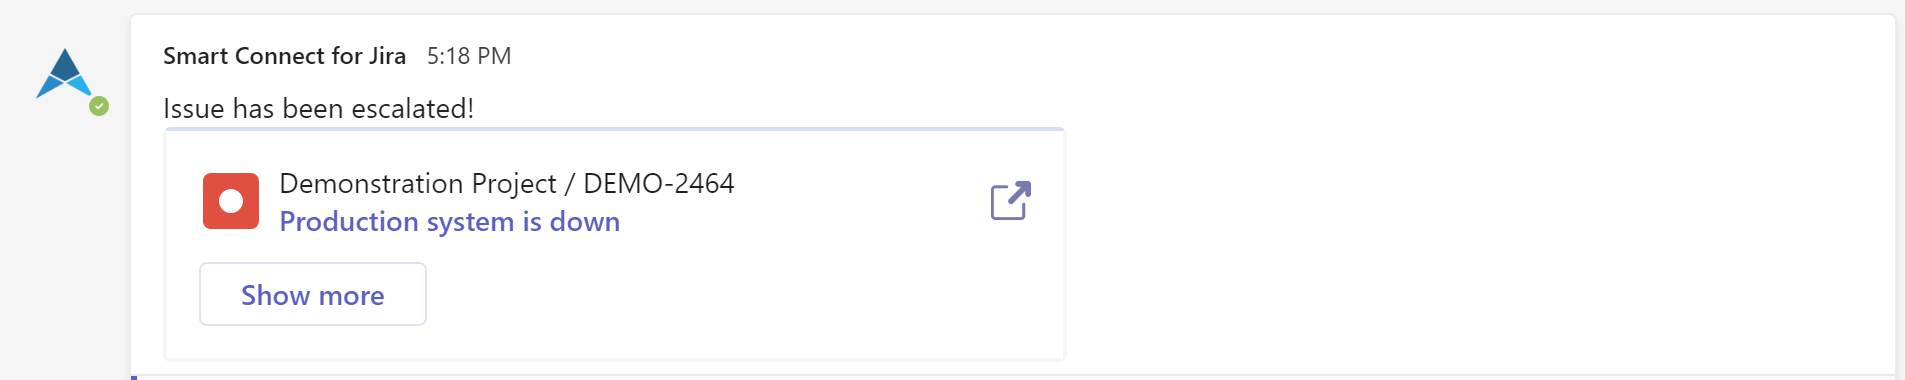Open the Production system is down link
1905x380 pixels.
[449, 221]
